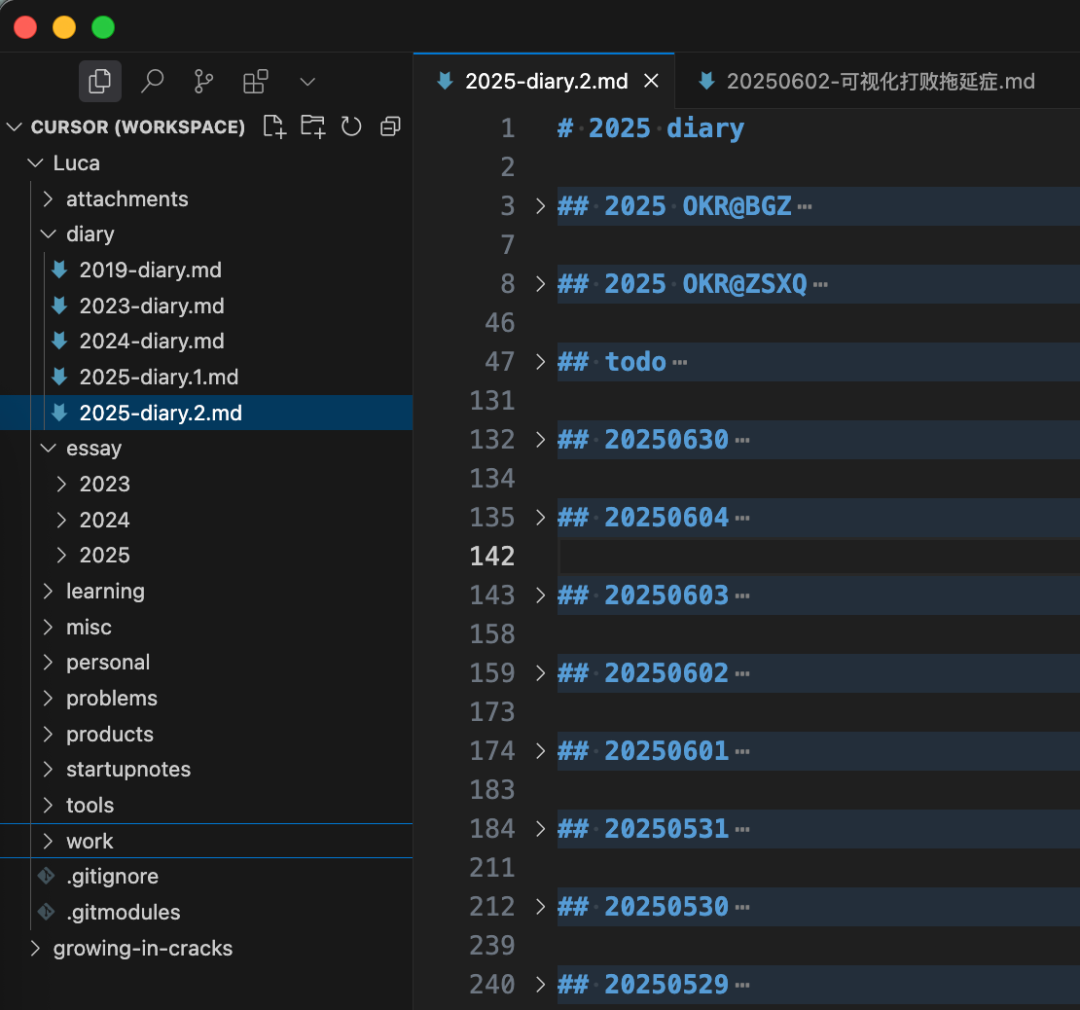
Task: Refresh the Explorer file tree
Action: coord(351,127)
